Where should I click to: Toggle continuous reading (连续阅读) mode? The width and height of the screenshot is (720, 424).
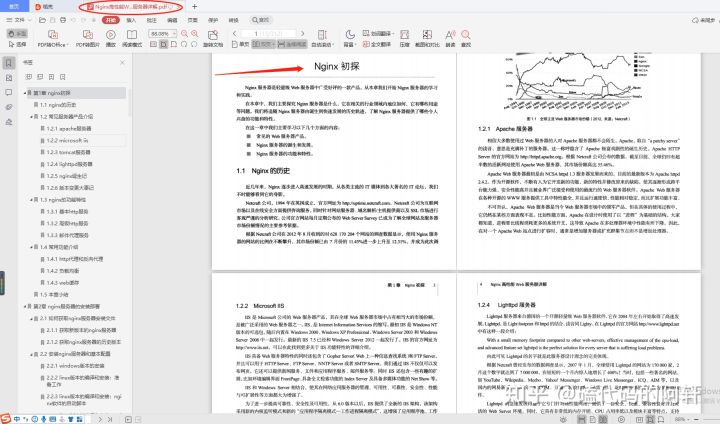point(292,44)
